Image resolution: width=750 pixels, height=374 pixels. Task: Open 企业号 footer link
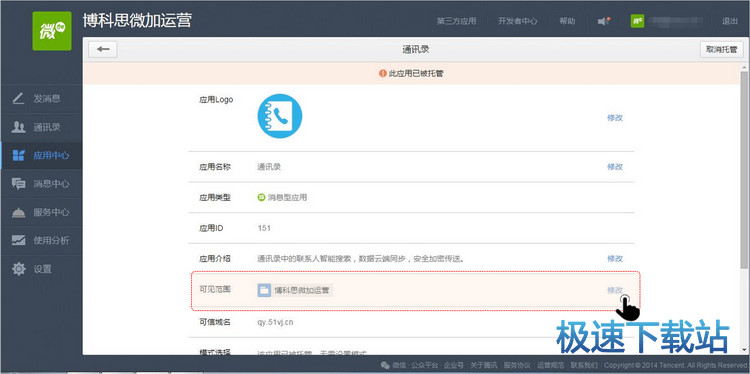(x=453, y=365)
